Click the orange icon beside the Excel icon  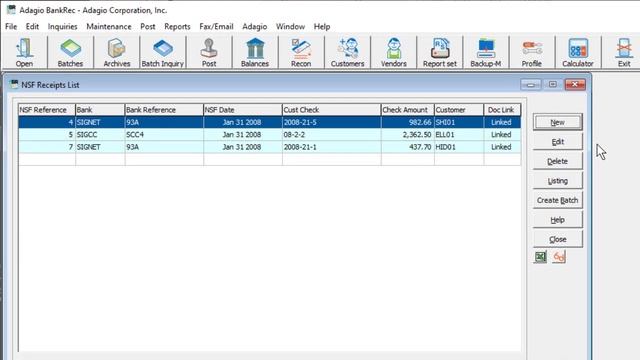pyautogui.click(x=559, y=257)
